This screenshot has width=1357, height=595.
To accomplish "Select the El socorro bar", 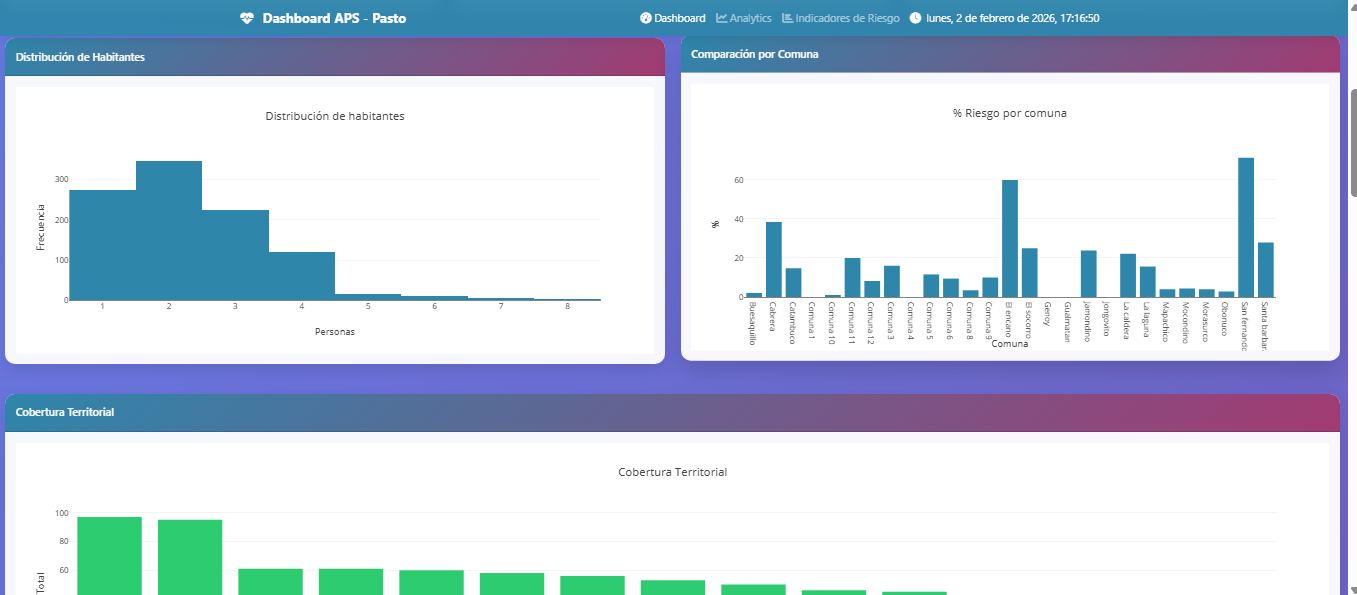I will click(x=1030, y=273).
